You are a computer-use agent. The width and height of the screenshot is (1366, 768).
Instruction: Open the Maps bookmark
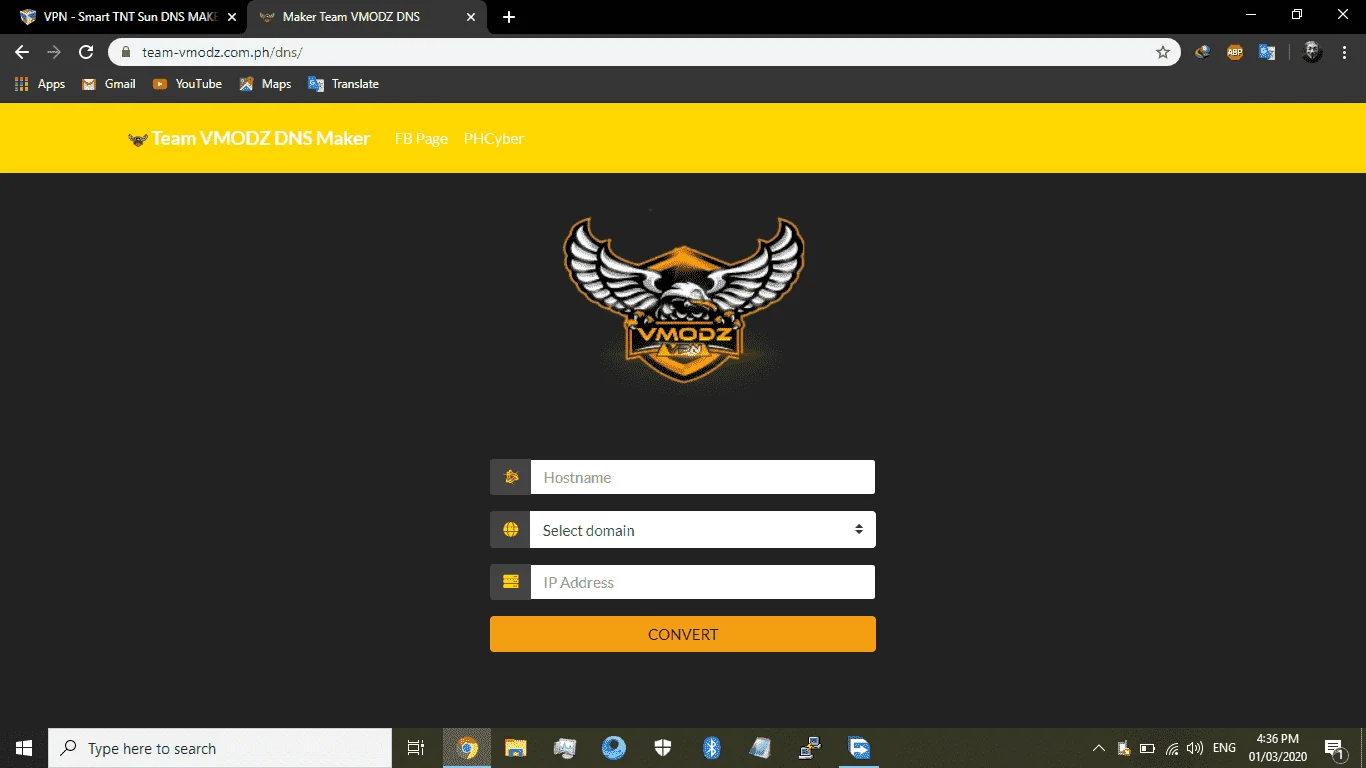coord(265,84)
